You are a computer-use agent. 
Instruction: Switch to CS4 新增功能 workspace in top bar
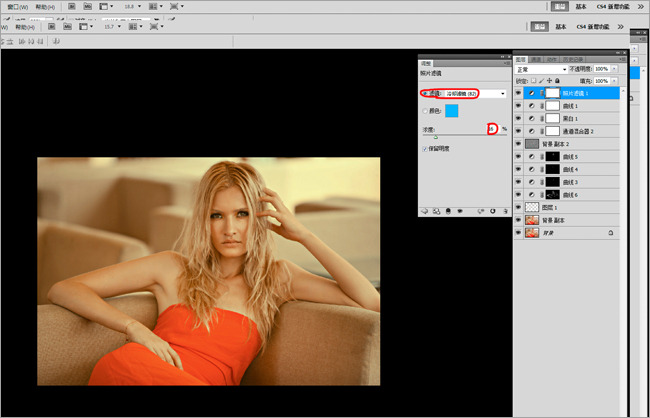click(x=613, y=7)
